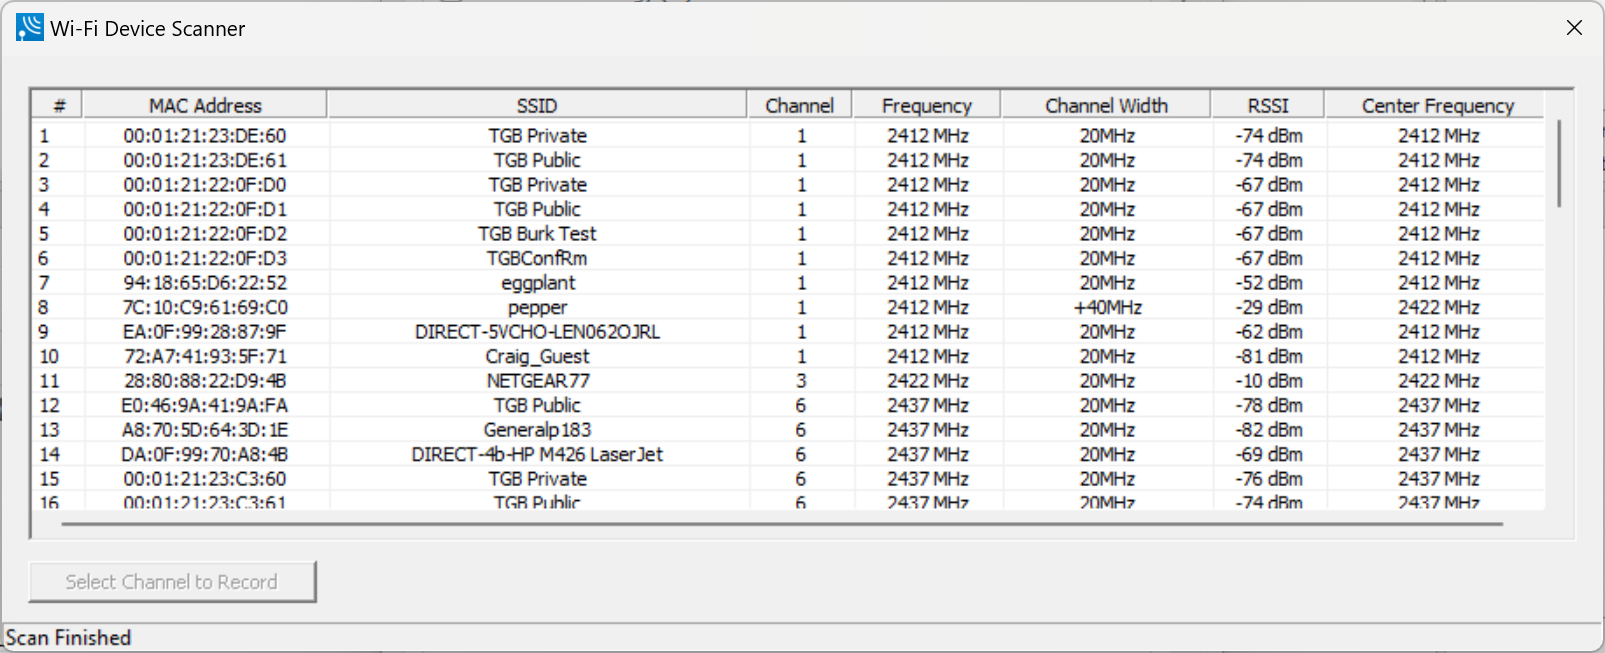Click the Center Frequency column header
The height and width of the screenshot is (653, 1605).
1437,105
